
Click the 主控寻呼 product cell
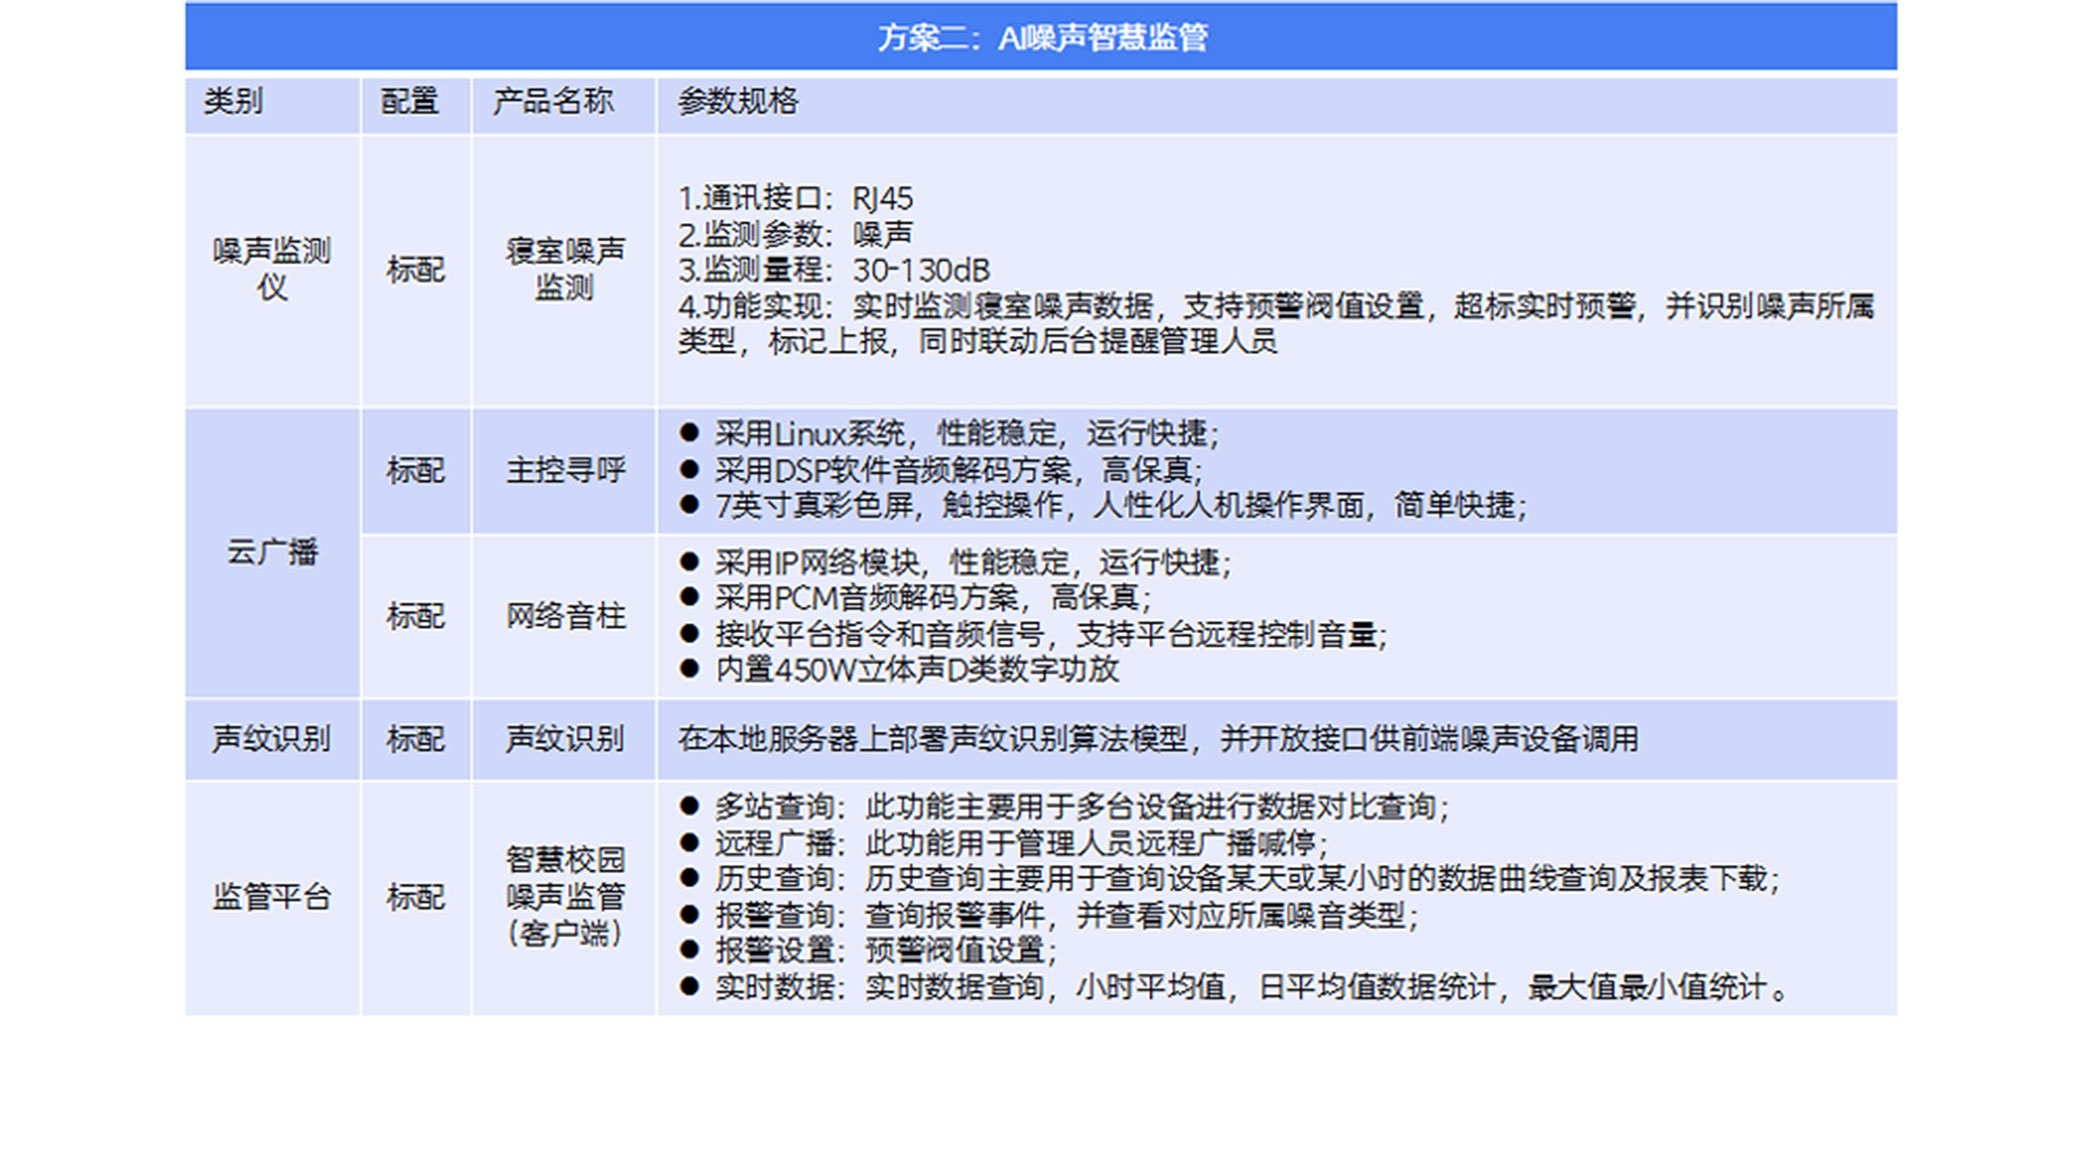(x=565, y=470)
